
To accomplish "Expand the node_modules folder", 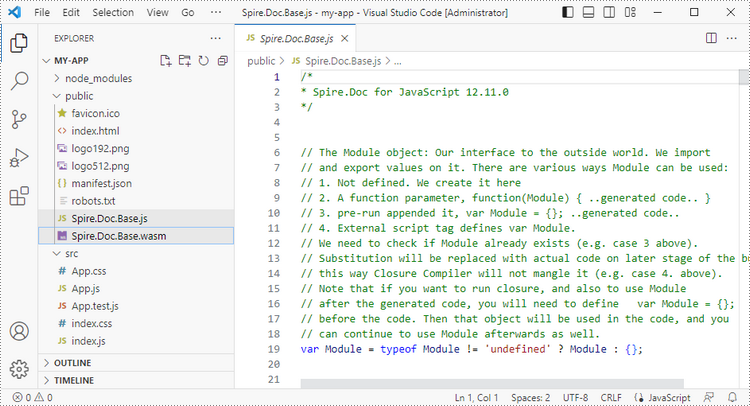I will (98, 78).
